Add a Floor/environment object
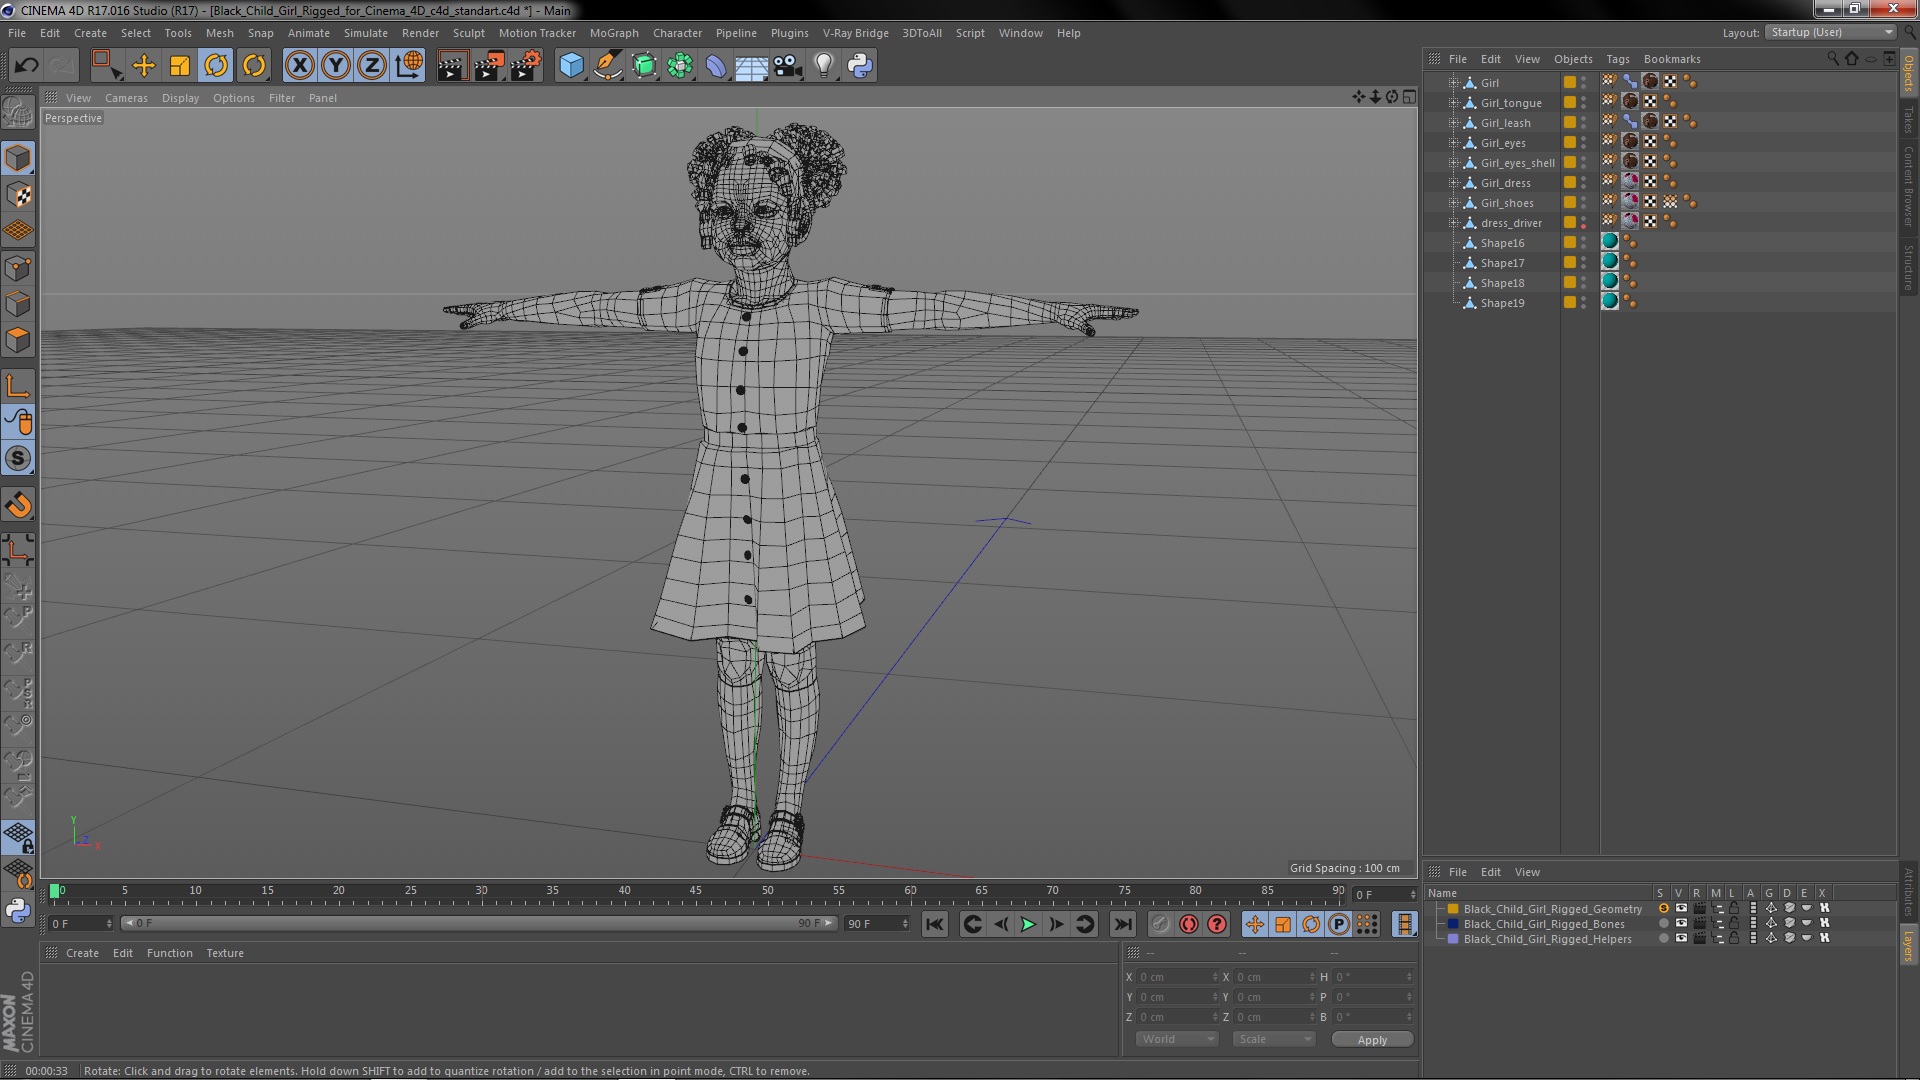Viewport: 1920px width, 1080px height. (x=752, y=66)
